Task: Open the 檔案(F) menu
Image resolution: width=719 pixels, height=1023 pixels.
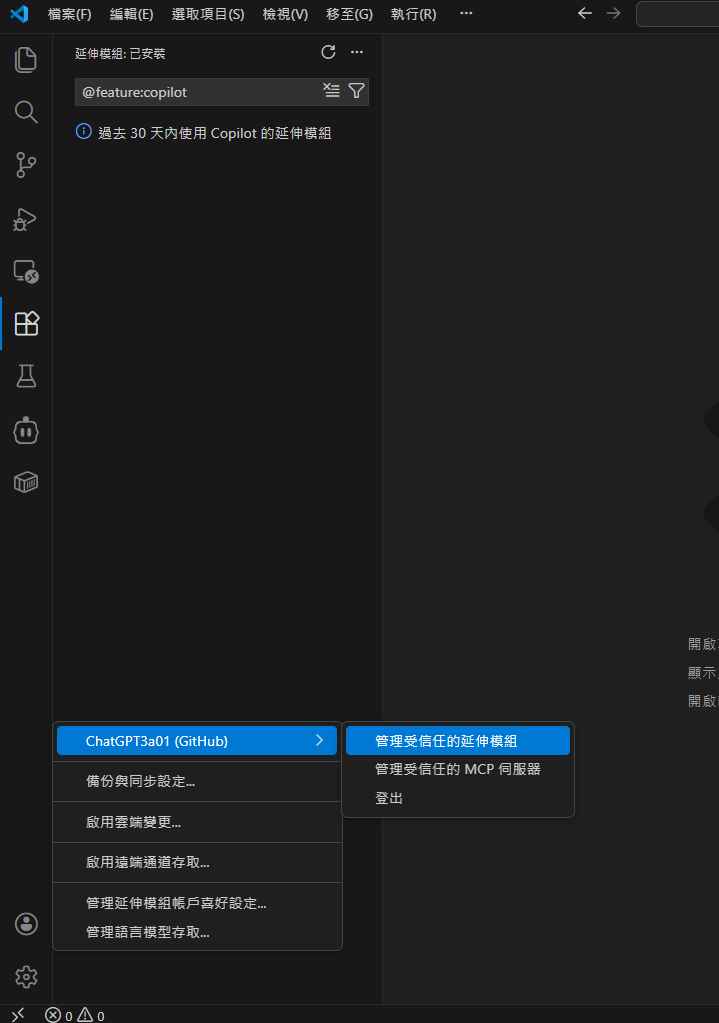Action: click(69, 14)
